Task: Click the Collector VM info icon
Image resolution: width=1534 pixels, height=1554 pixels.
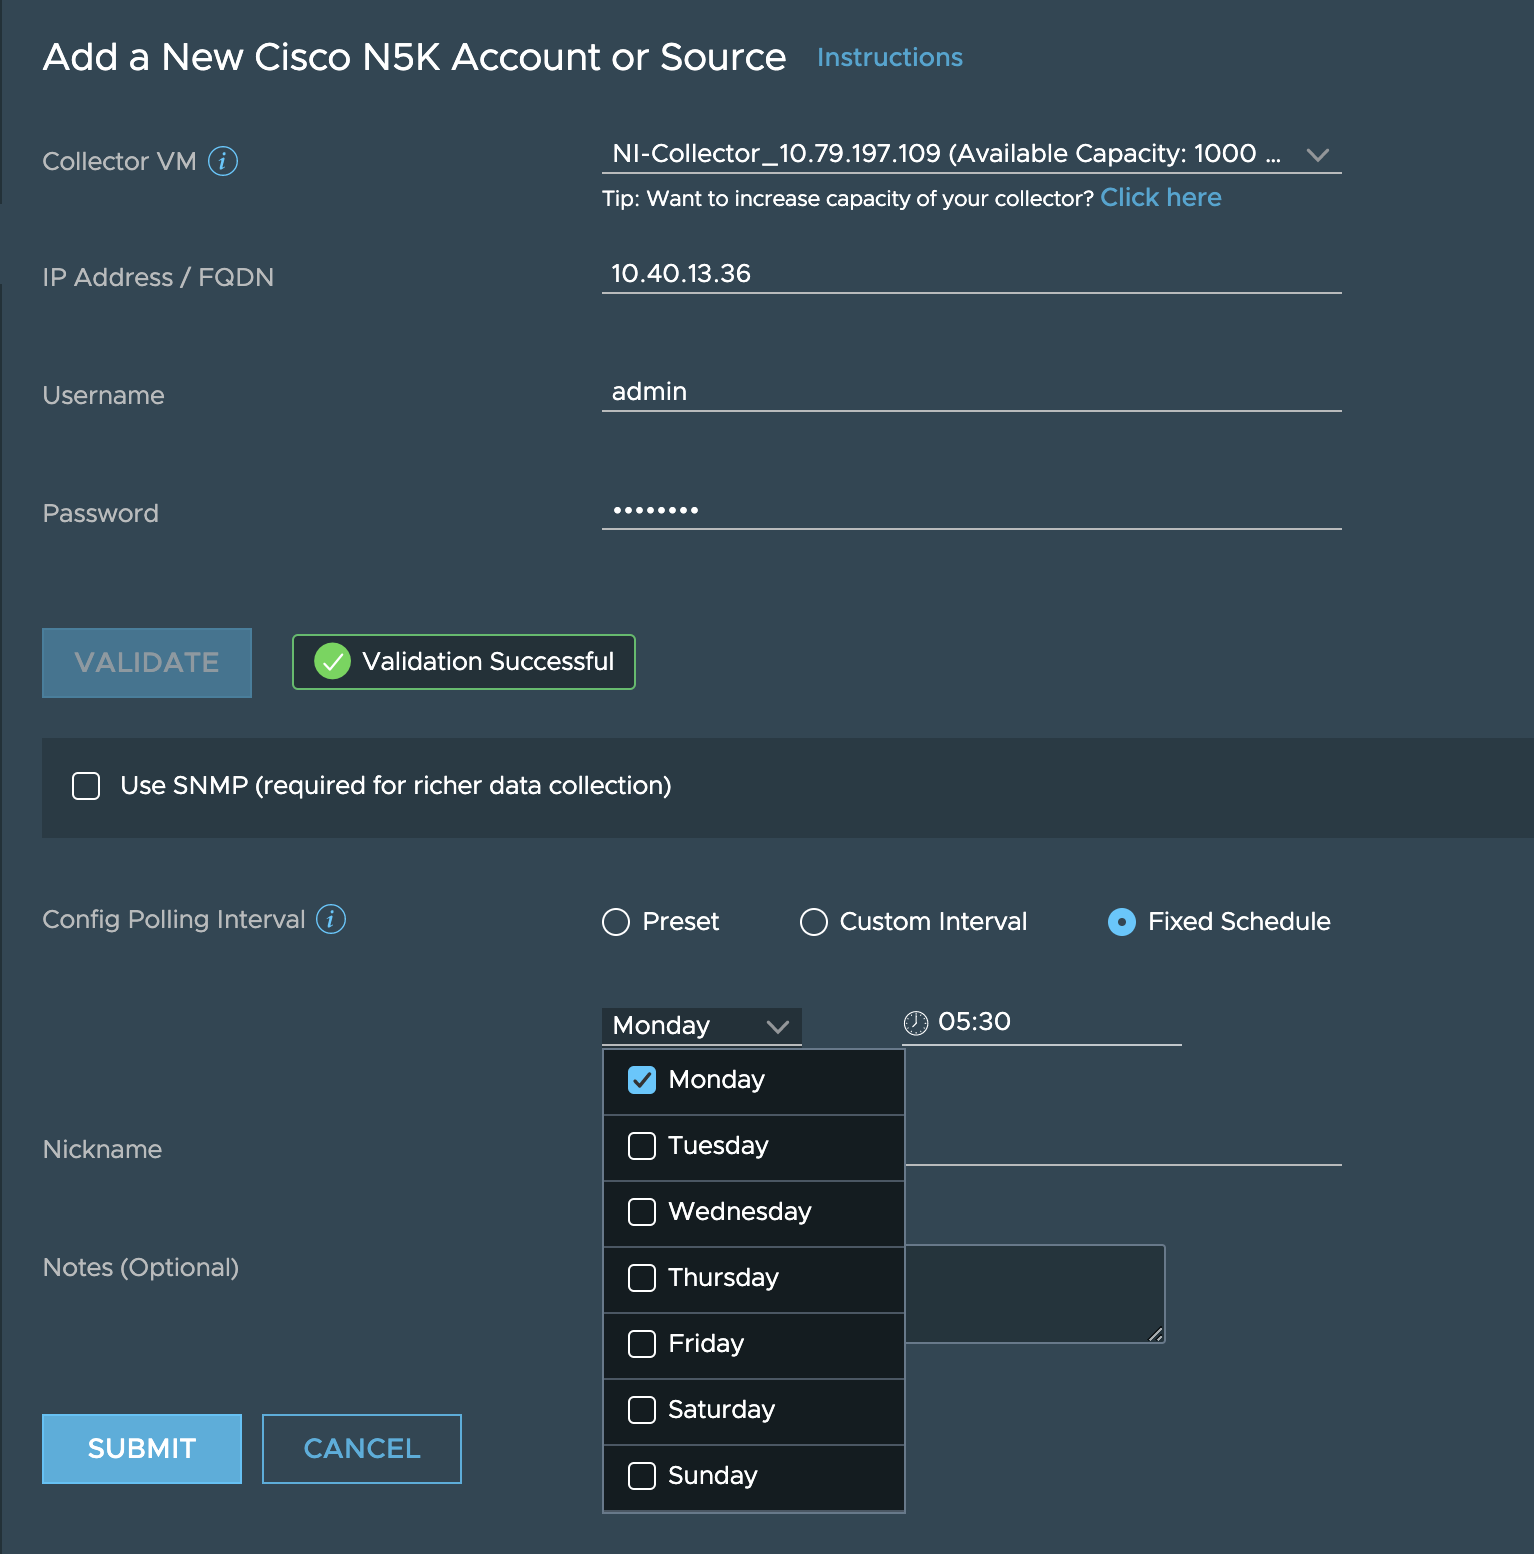Action: coord(222,161)
